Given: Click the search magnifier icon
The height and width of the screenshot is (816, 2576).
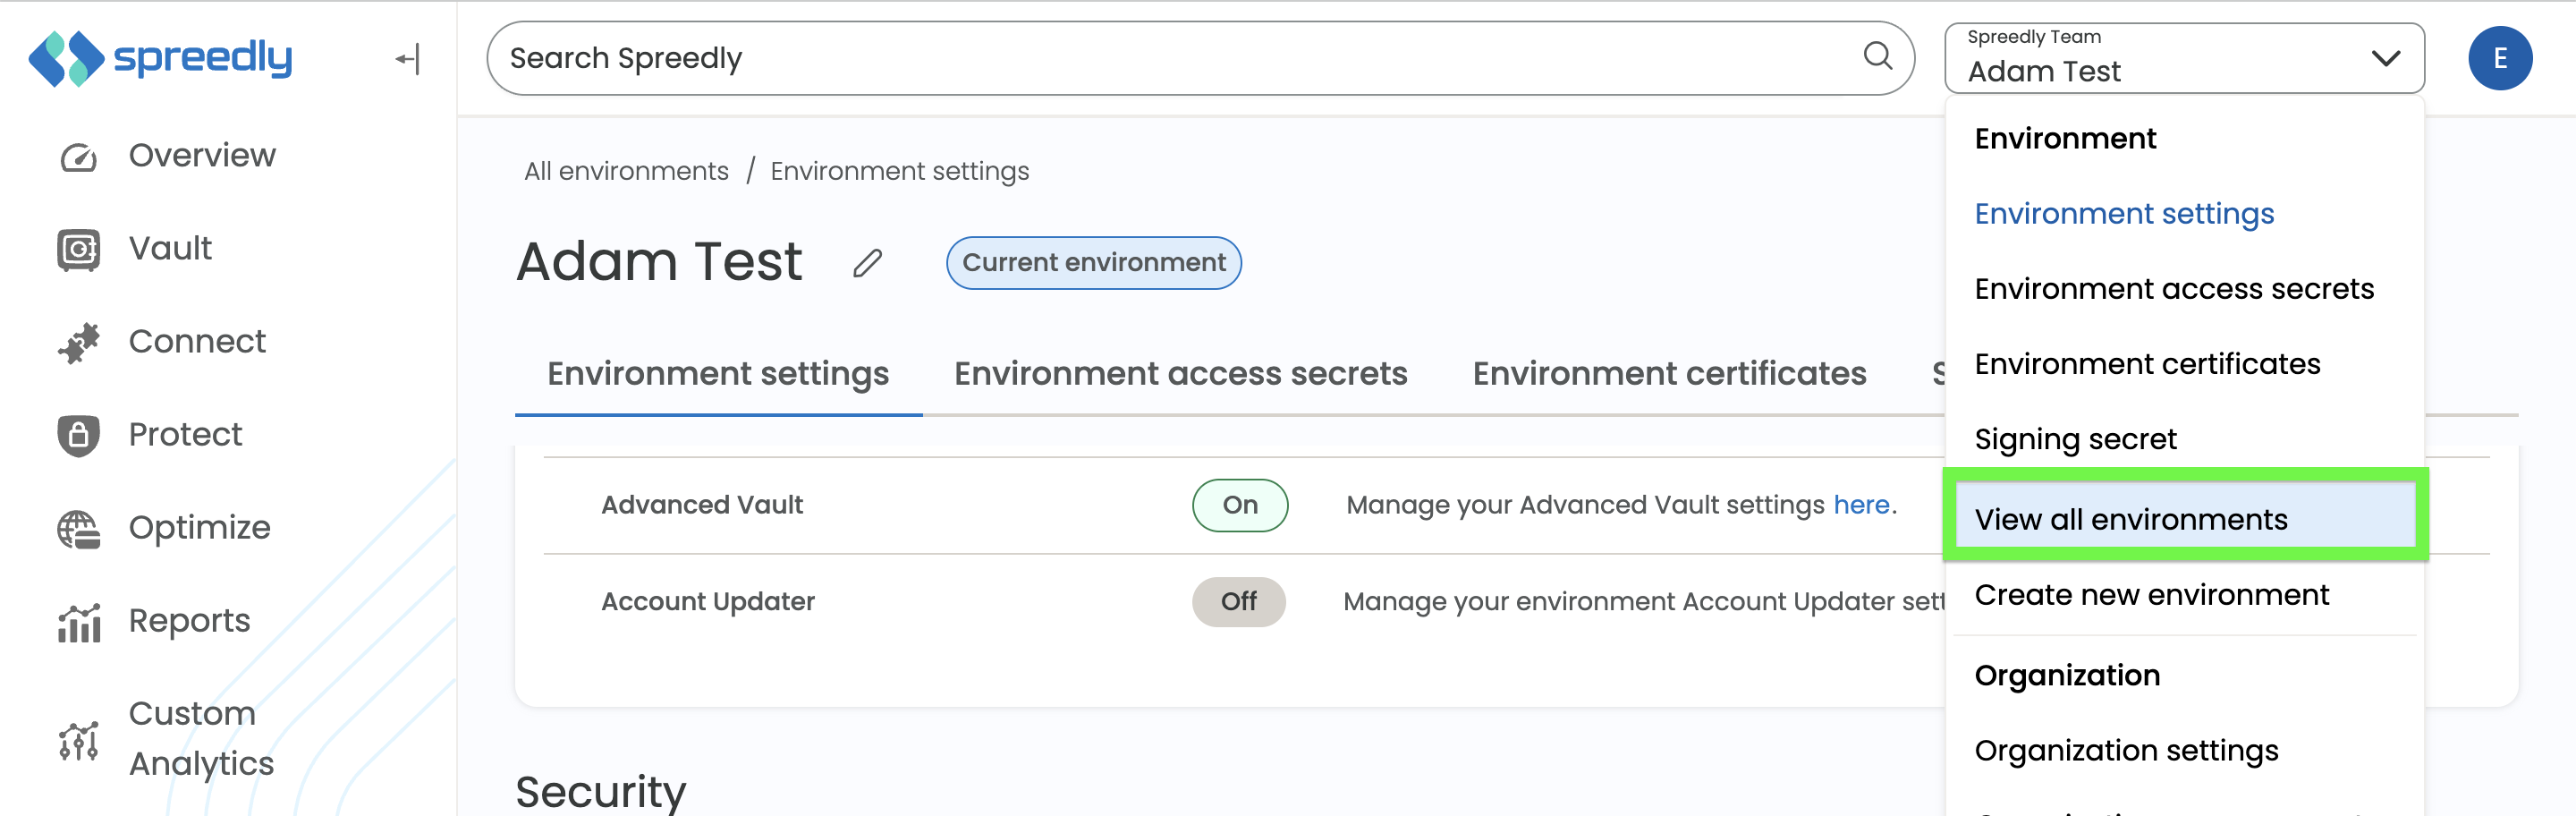Looking at the screenshot, I should coord(1877,56).
